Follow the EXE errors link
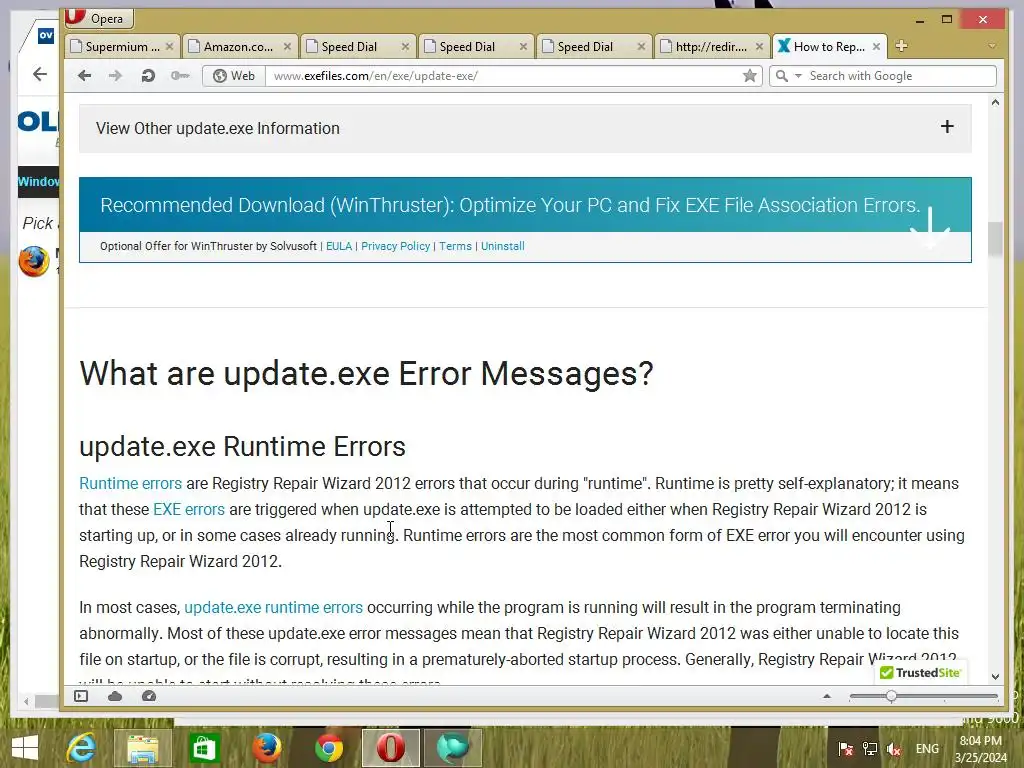This screenshot has height=768, width=1024. [189, 509]
